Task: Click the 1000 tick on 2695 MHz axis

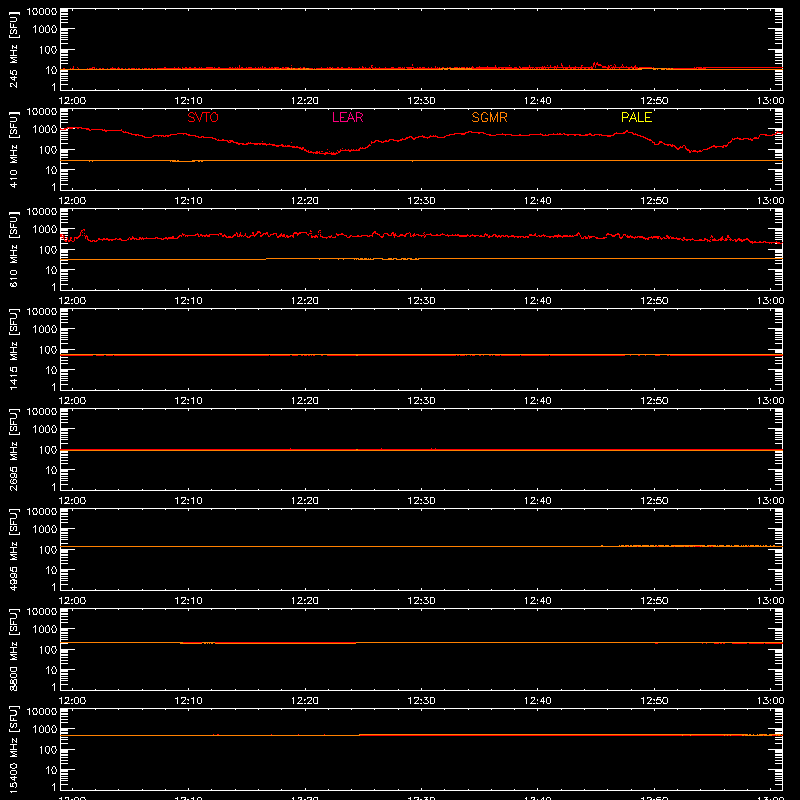Action: [45, 430]
